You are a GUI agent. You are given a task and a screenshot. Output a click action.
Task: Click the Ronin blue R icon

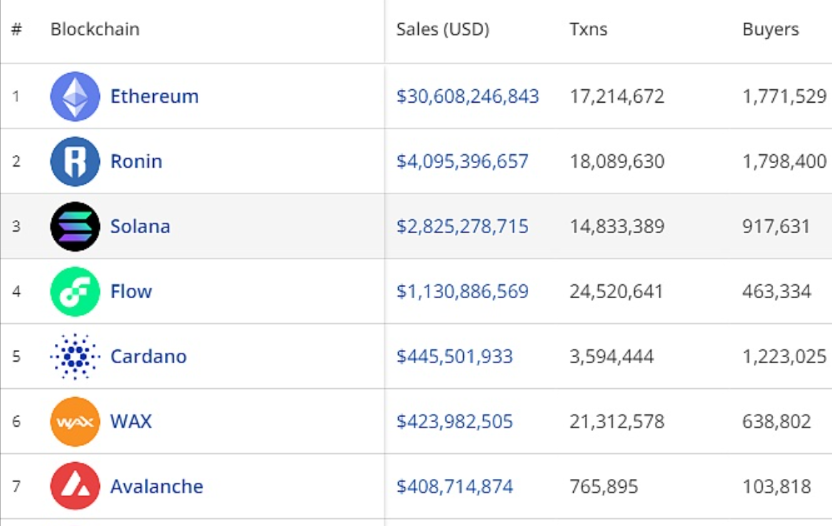click(x=75, y=162)
